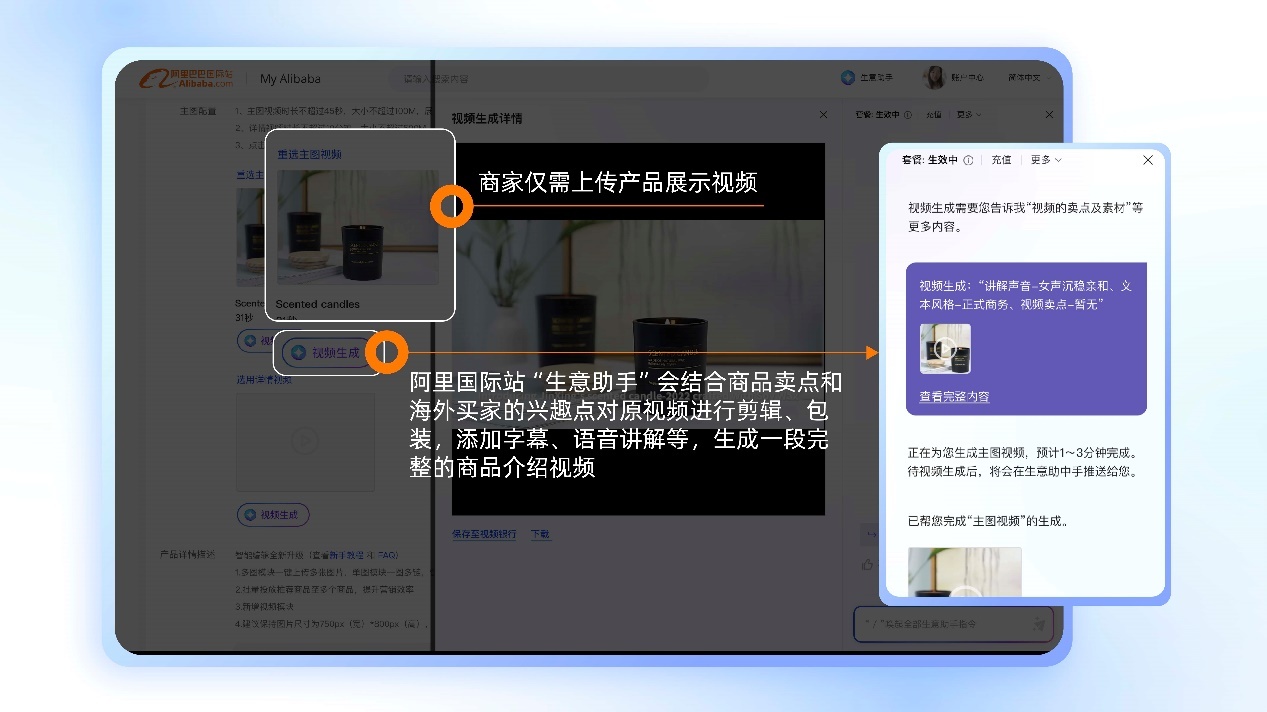Viewport: 1267px width, 712px height.
Task: Open the generated 主图视频 thumbnail
Action: (x=964, y=572)
